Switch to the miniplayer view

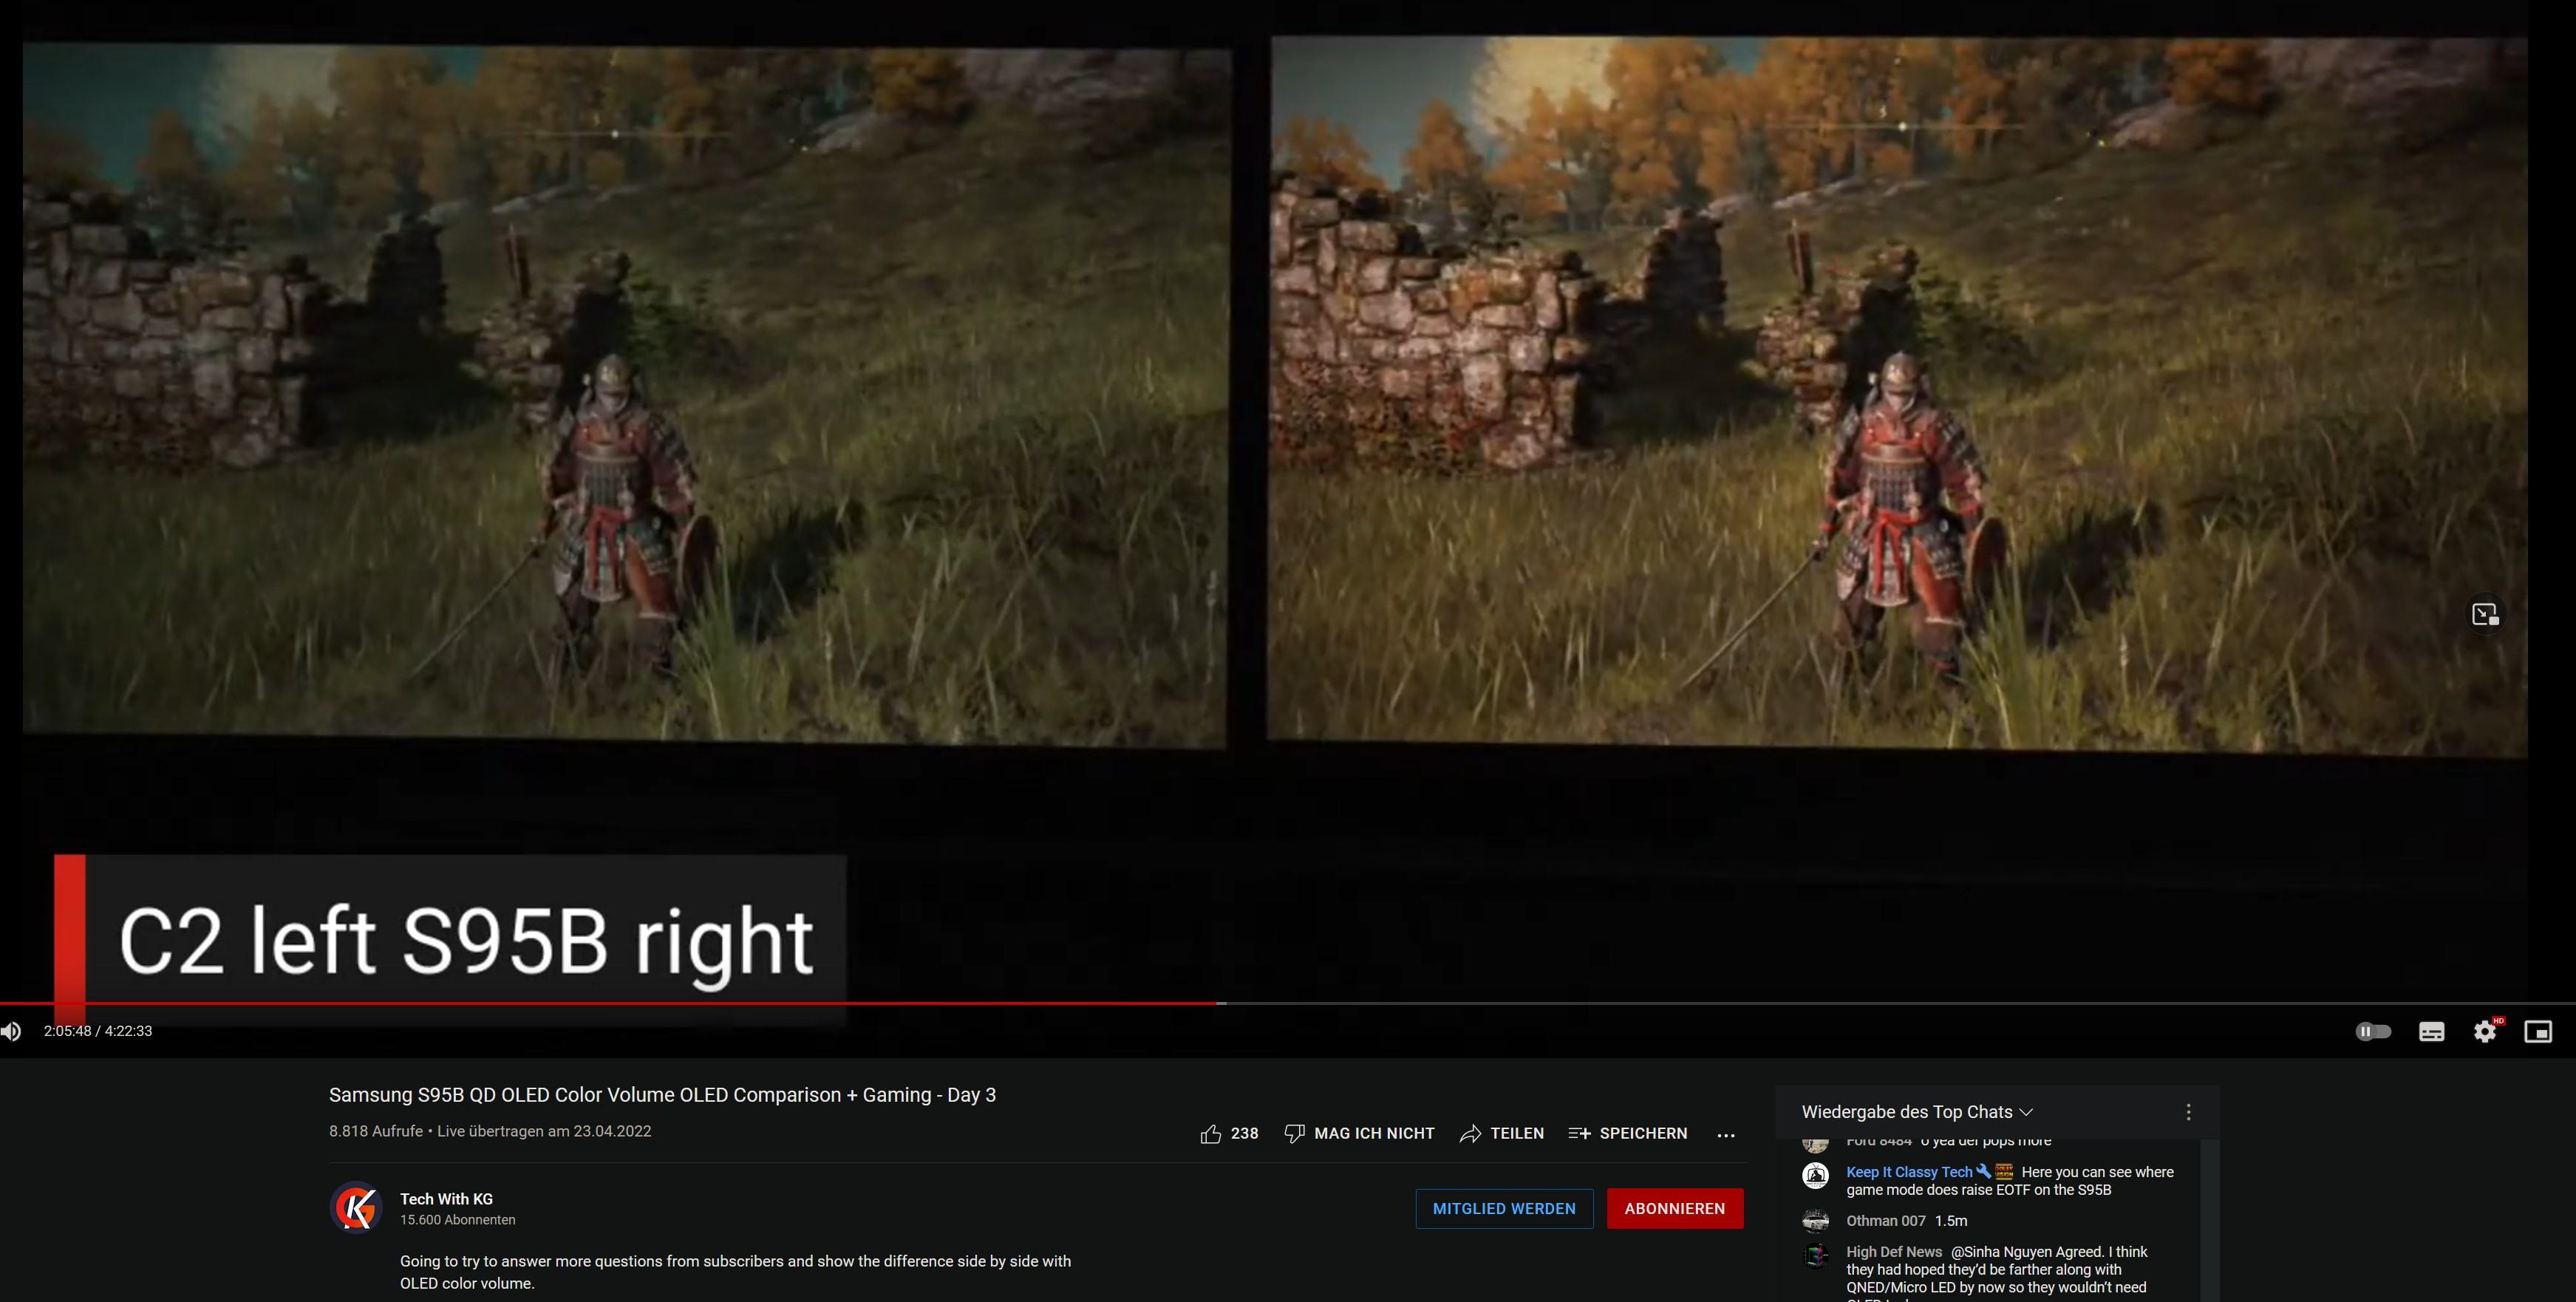[2538, 1031]
